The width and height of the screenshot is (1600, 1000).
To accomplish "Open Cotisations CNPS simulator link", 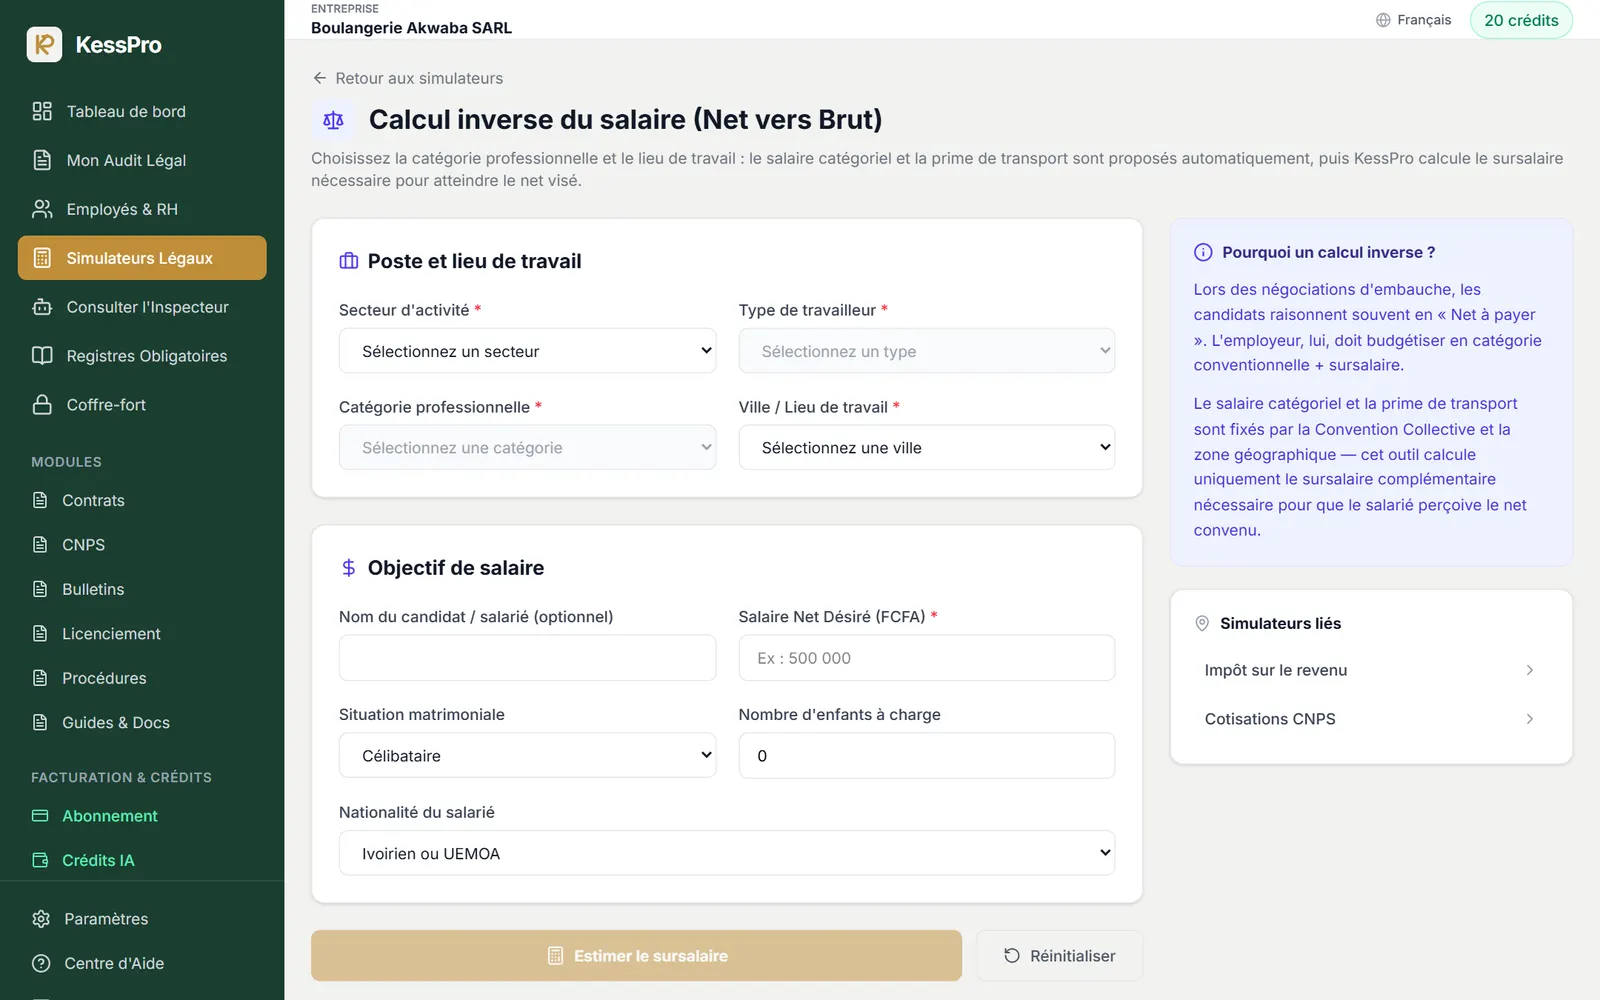I will [1370, 719].
